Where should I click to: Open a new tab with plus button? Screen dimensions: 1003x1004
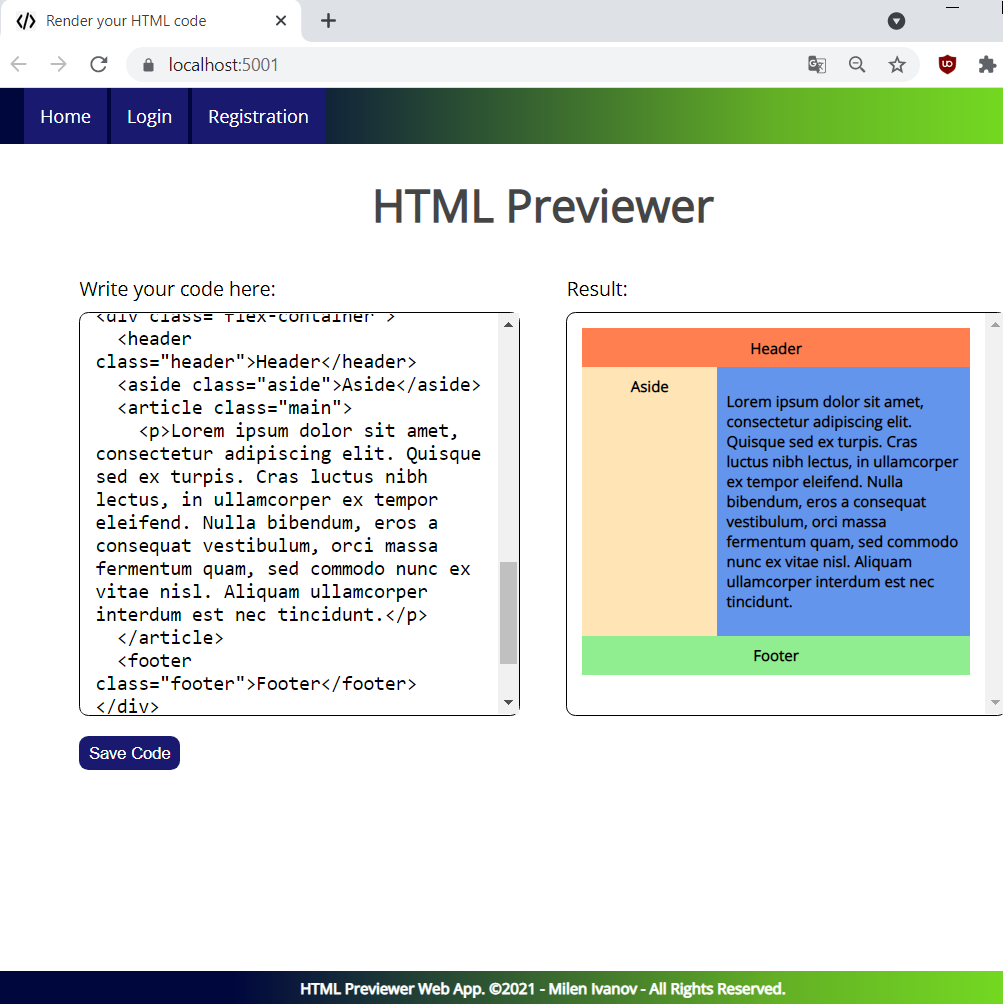(328, 21)
